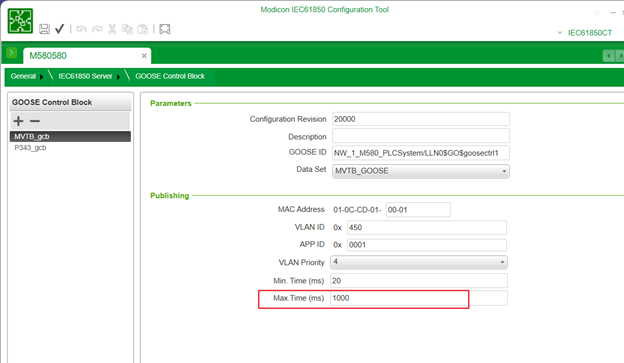Paste using the clipboard icon

coord(142,29)
